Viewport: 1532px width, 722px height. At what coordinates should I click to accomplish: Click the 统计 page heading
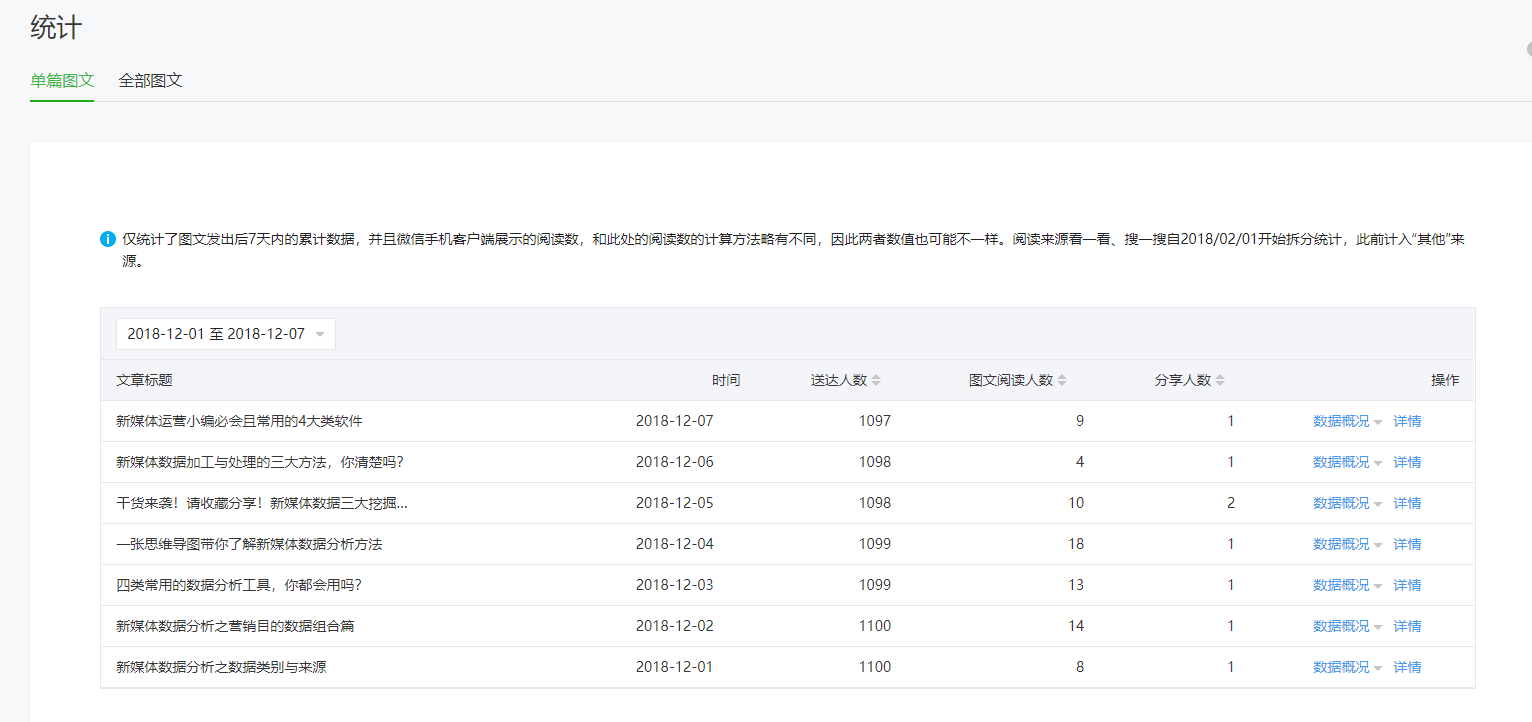(56, 28)
